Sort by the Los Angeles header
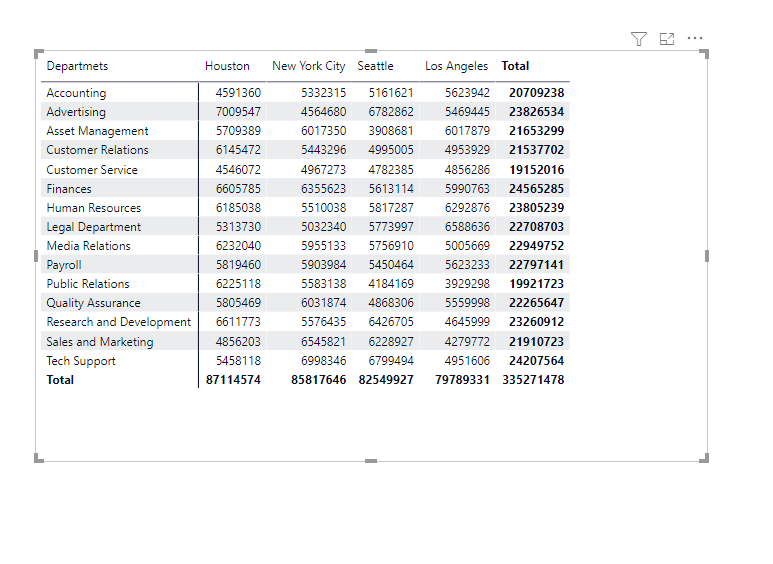Image resolution: width=773 pixels, height=564 pixels. 457,66
